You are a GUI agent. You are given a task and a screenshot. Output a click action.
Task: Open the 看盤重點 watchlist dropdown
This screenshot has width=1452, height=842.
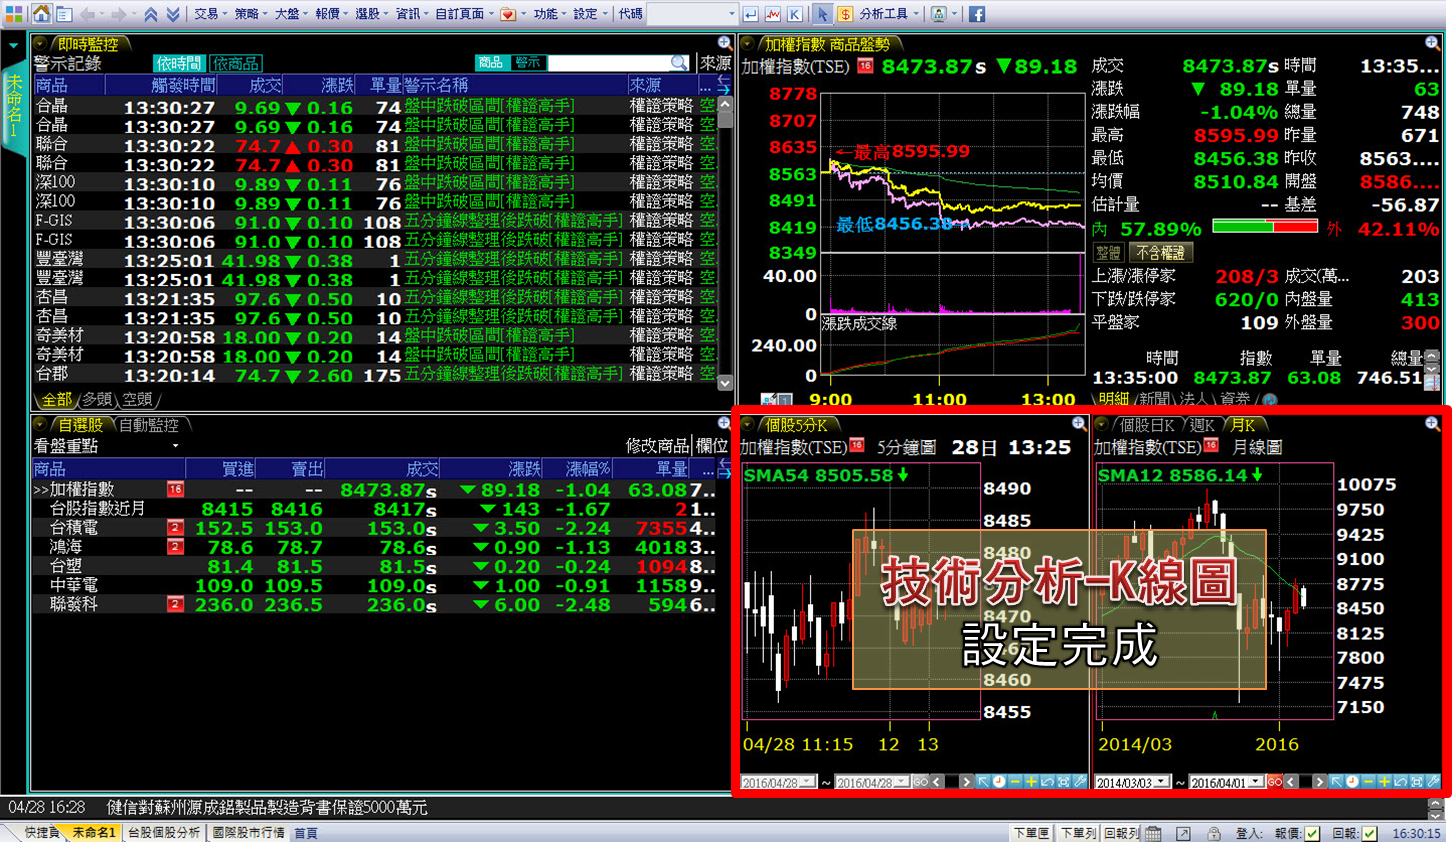click(175, 446)
